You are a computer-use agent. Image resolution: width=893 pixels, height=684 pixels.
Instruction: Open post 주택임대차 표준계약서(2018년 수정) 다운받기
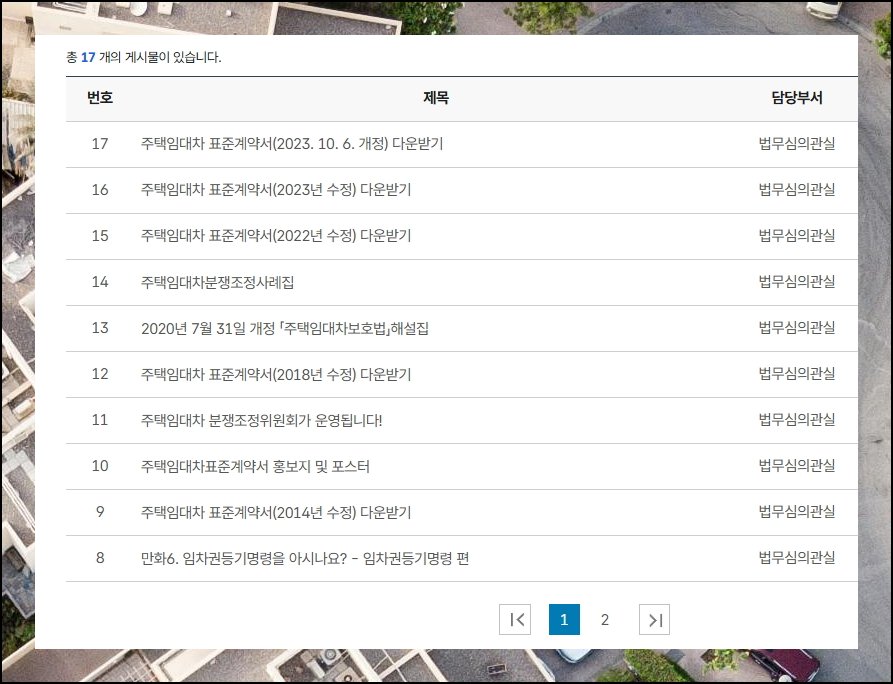[x=276, y=374]
